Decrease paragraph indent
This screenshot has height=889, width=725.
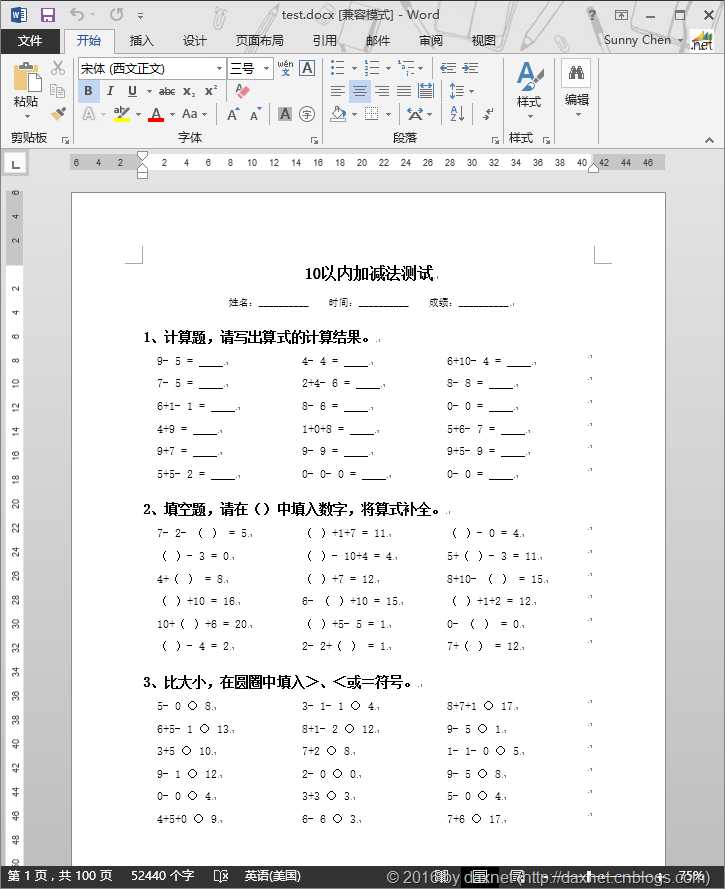pos(448,68)
